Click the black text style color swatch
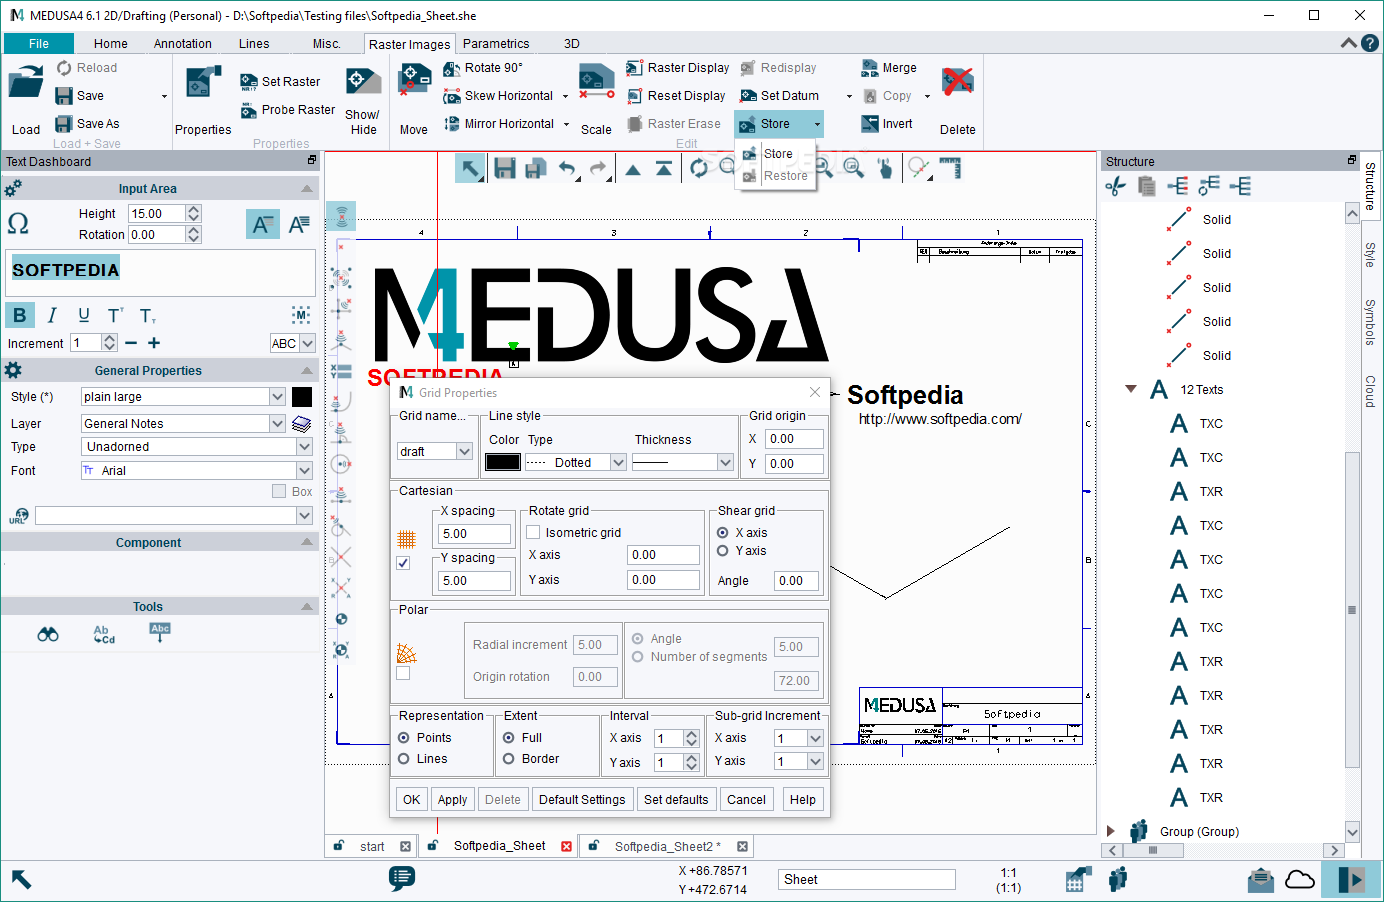This screenshot has height=902, width=1384. [x=302, y=397]
